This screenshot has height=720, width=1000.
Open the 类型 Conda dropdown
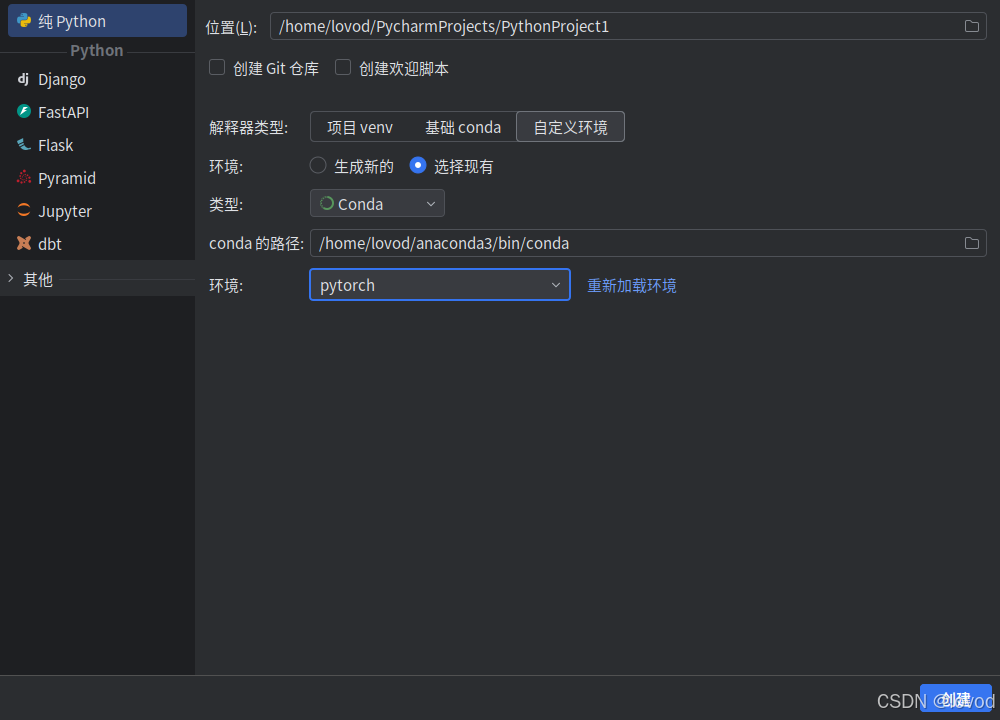(x=377, y=203)
